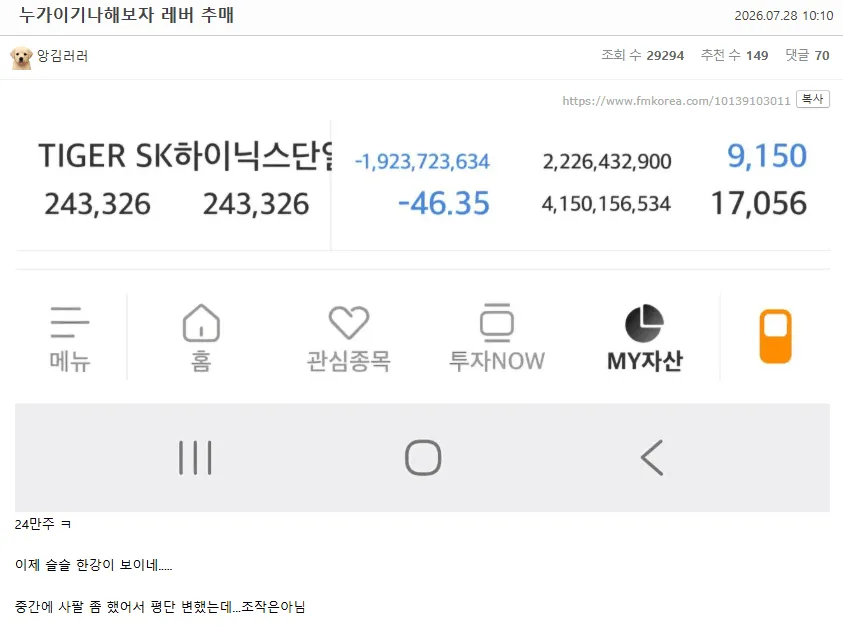Viewport: 843px width, 627px height.
Task: Tap the Android recent apps icon
Action: [195, 458]
